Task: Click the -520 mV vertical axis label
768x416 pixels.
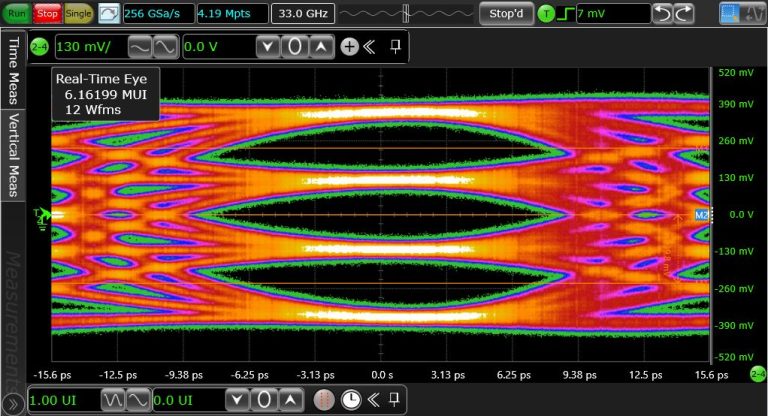Action: [734, 357]
